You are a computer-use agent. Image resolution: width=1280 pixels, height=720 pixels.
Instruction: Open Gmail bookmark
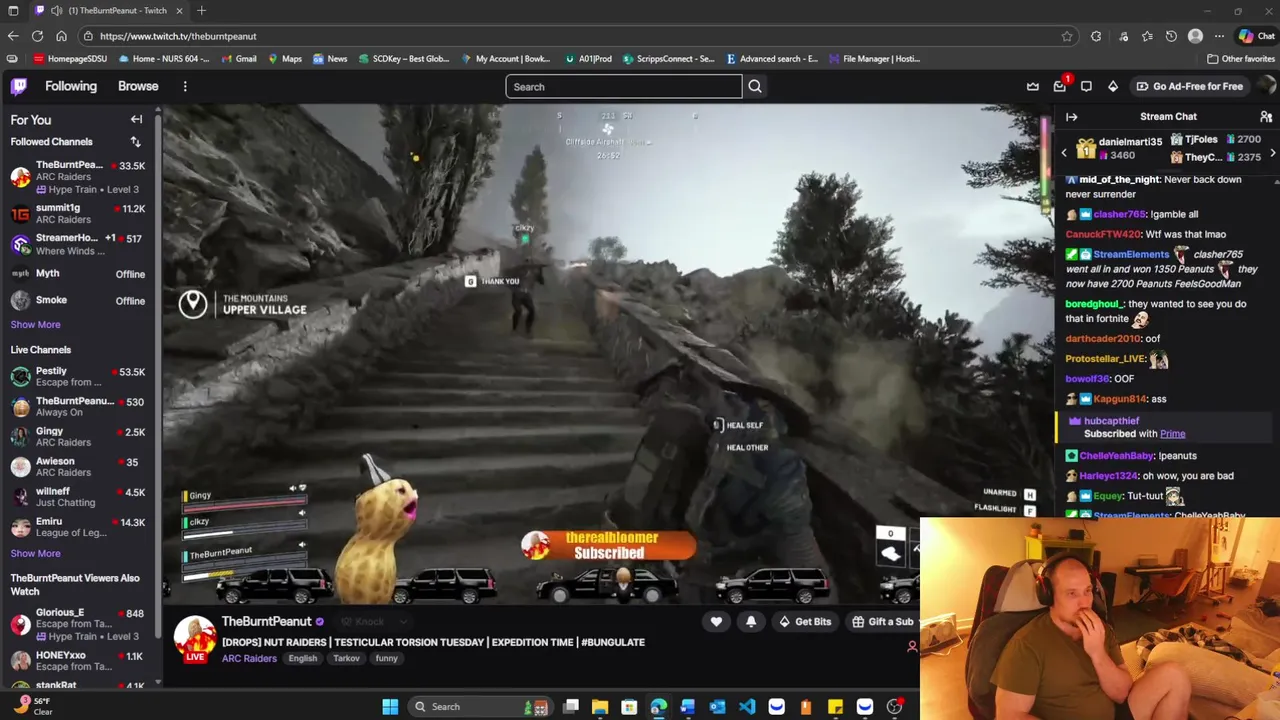pos(238,59)
